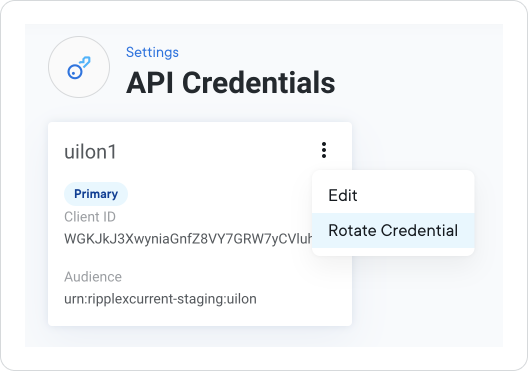
Task: Click the Primary badge on the card
Action: pos(96,194)
